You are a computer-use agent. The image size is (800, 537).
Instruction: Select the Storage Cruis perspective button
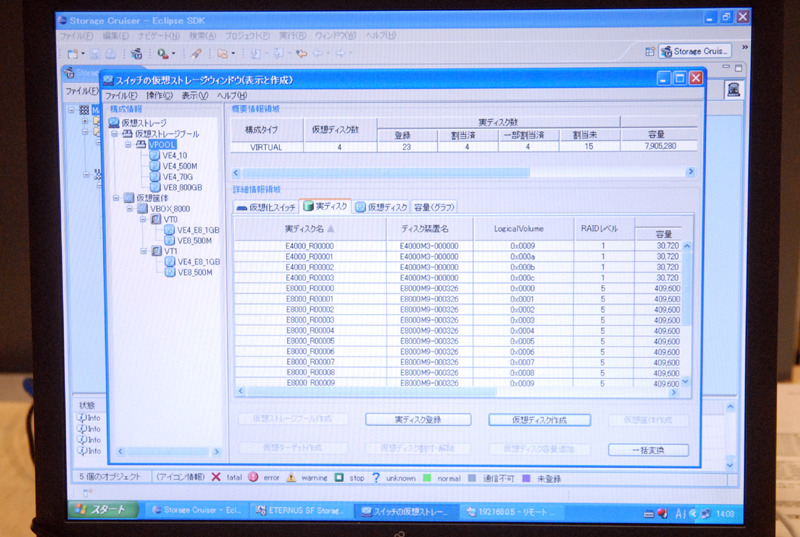point(695,51)
